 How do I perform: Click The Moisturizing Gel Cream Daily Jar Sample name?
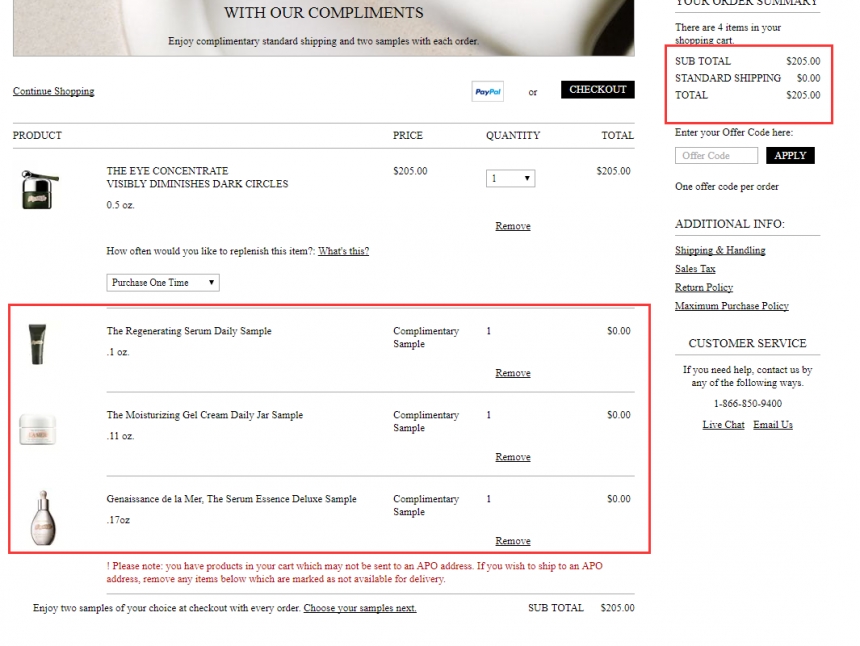[x=205, y=415]
